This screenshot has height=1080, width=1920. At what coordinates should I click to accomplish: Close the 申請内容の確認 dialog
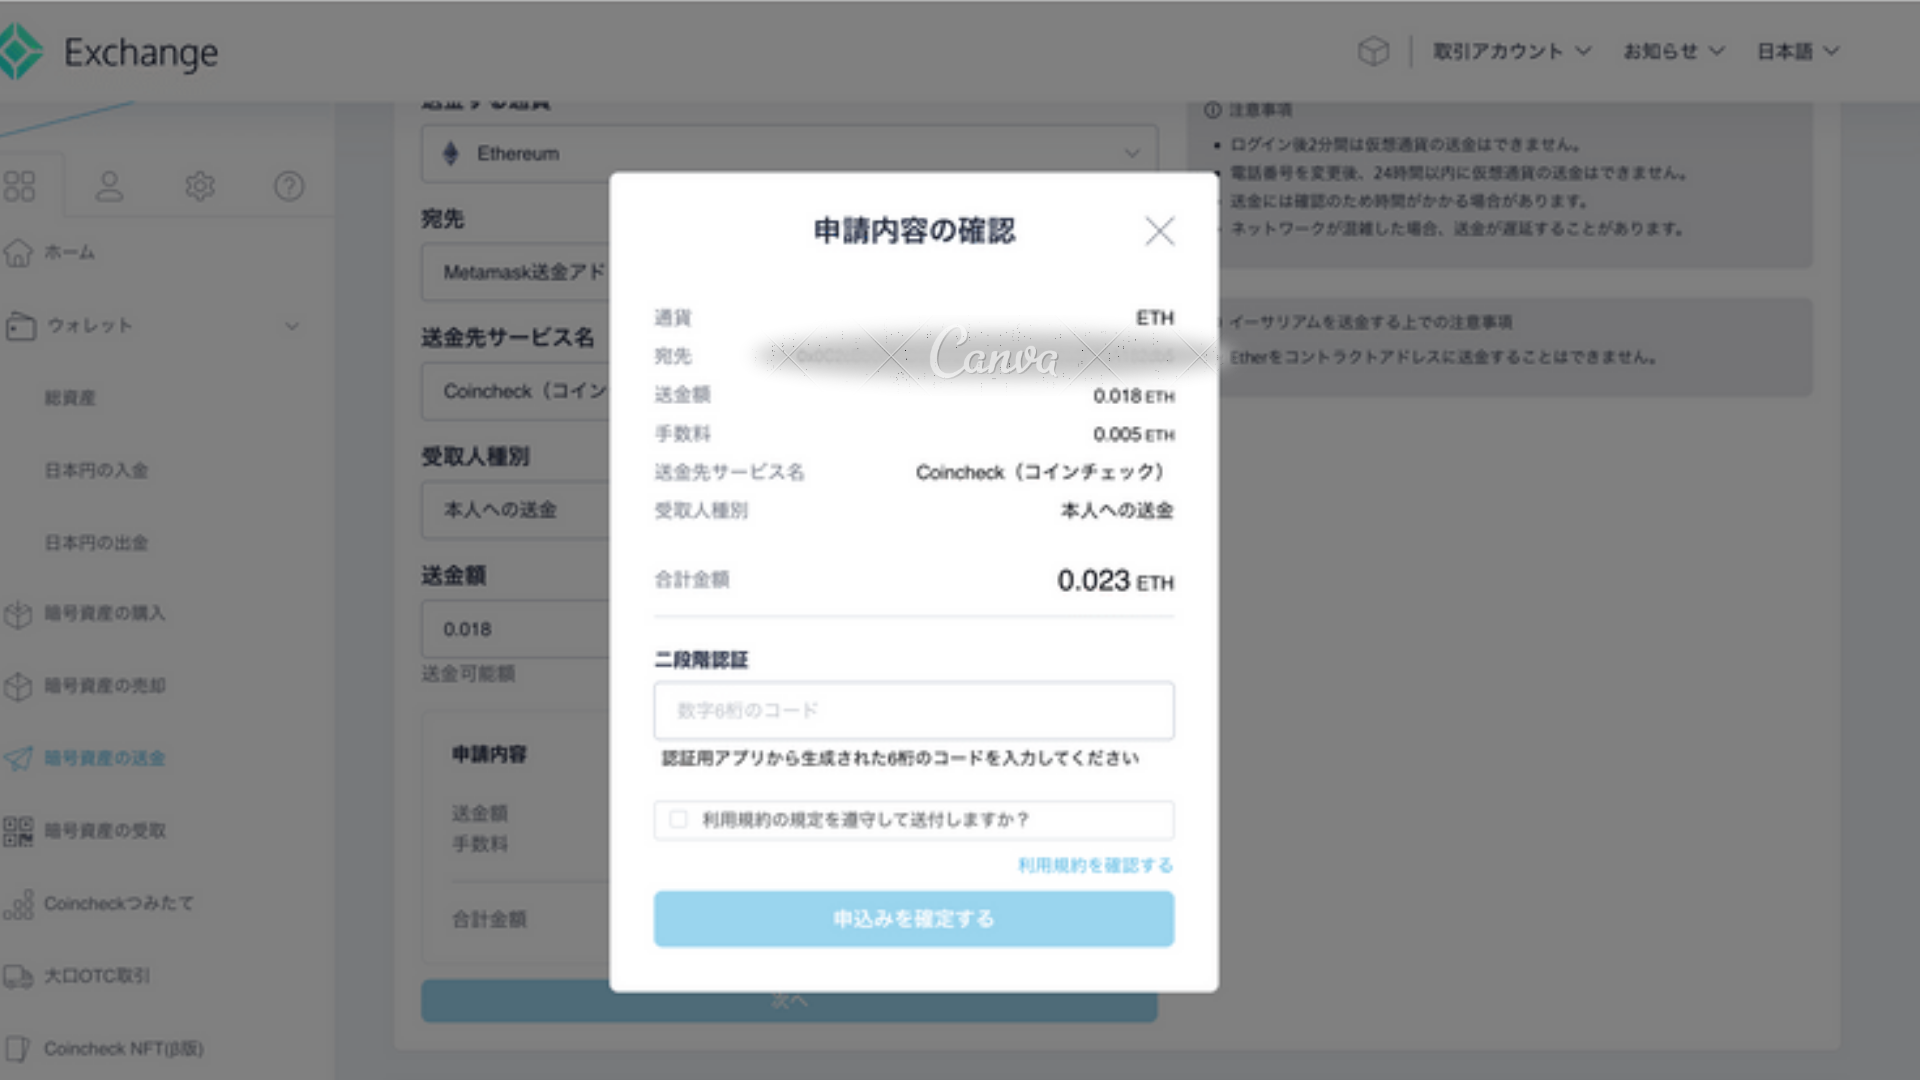pyautogui.click(x=1159, y=231)
